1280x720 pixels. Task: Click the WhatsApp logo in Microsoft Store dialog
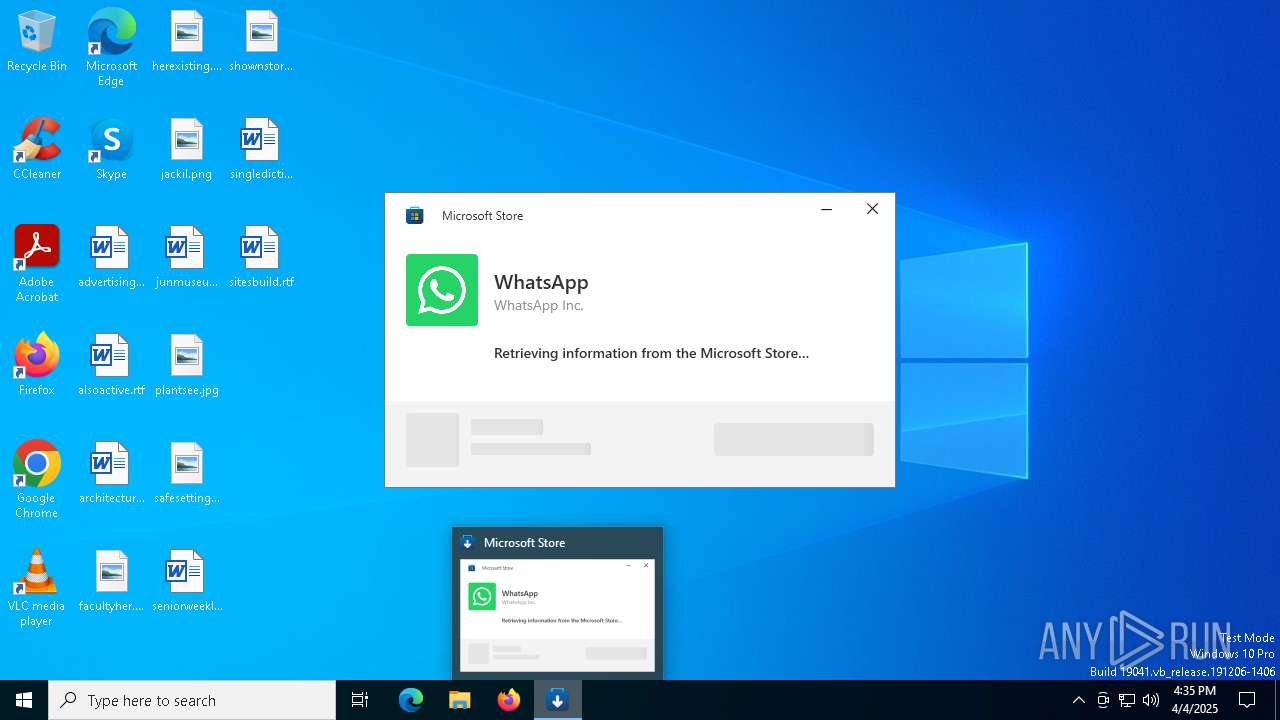[442, 290]
